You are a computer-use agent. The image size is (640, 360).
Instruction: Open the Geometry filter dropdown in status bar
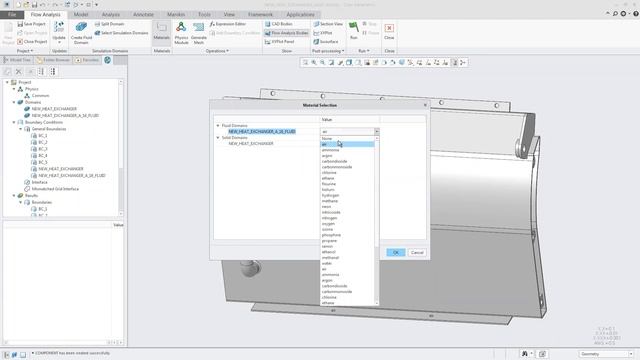pyautogui.click(x=631, y=354)
